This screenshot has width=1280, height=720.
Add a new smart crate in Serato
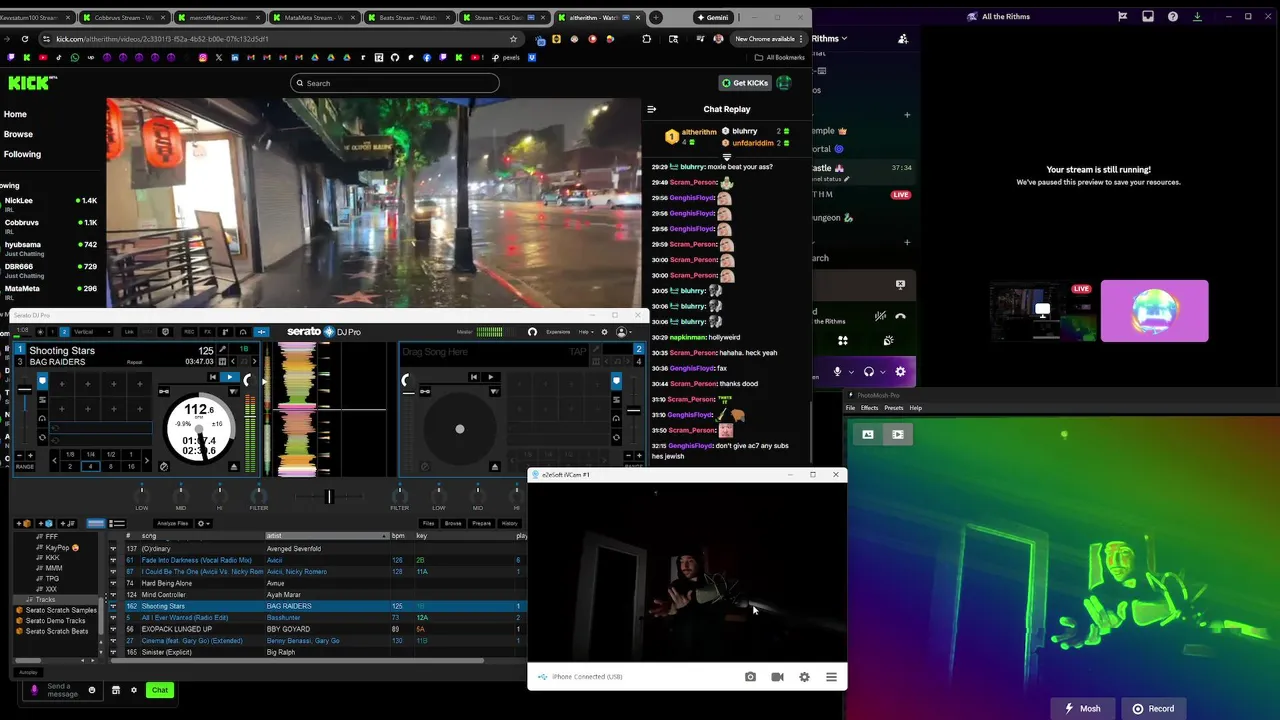pos(45,524)
